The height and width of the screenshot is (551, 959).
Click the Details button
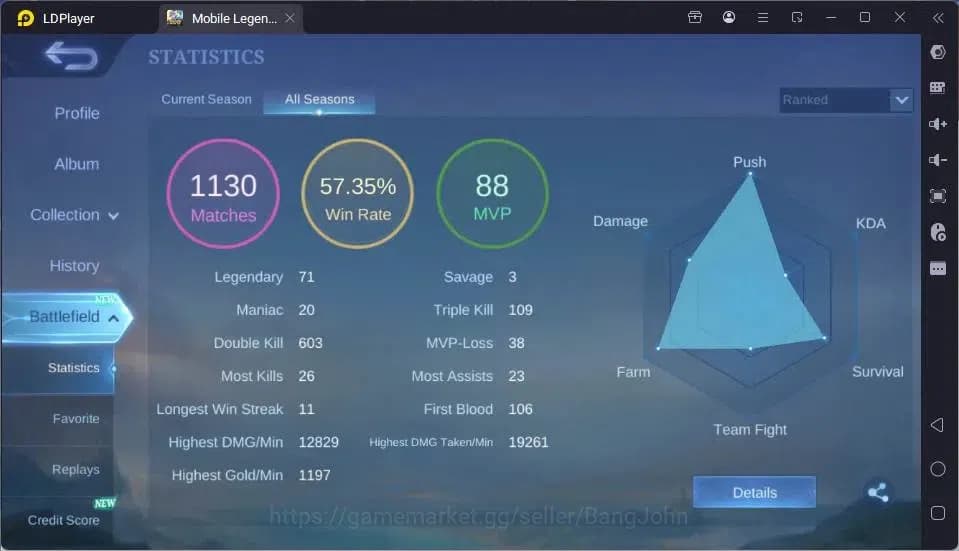pos(754,492)
